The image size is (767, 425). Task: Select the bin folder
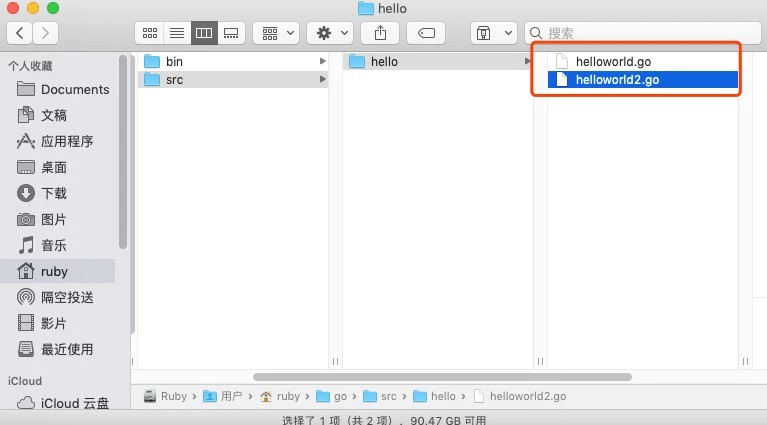click(x=174, y=62)
